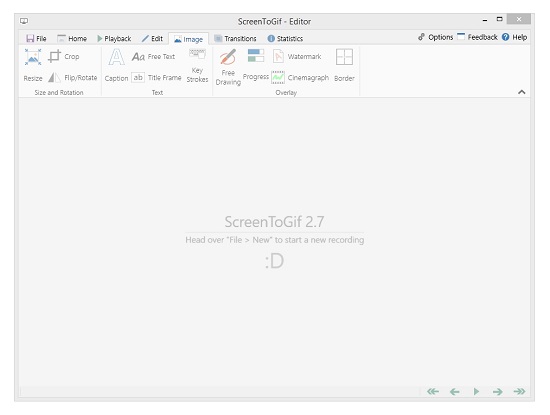The height and width of the screenshot is (415, 550).
Task: Minimize the Editor window
Action: (x=485, y=20)
